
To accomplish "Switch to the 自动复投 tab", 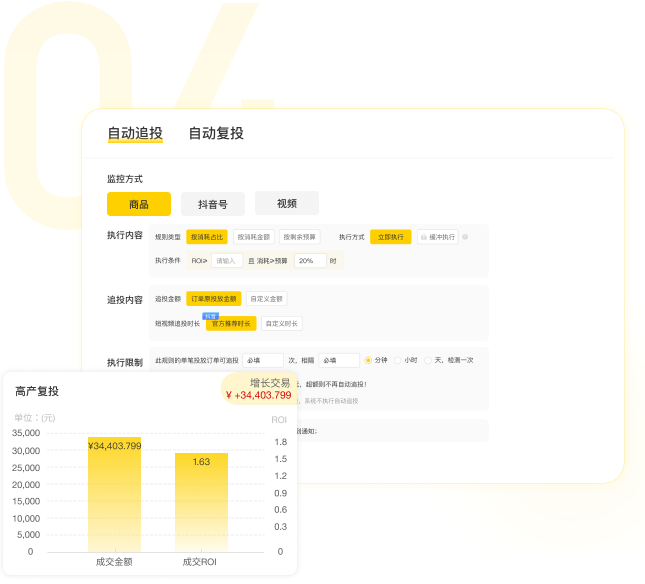I will [x=216, y=133].
